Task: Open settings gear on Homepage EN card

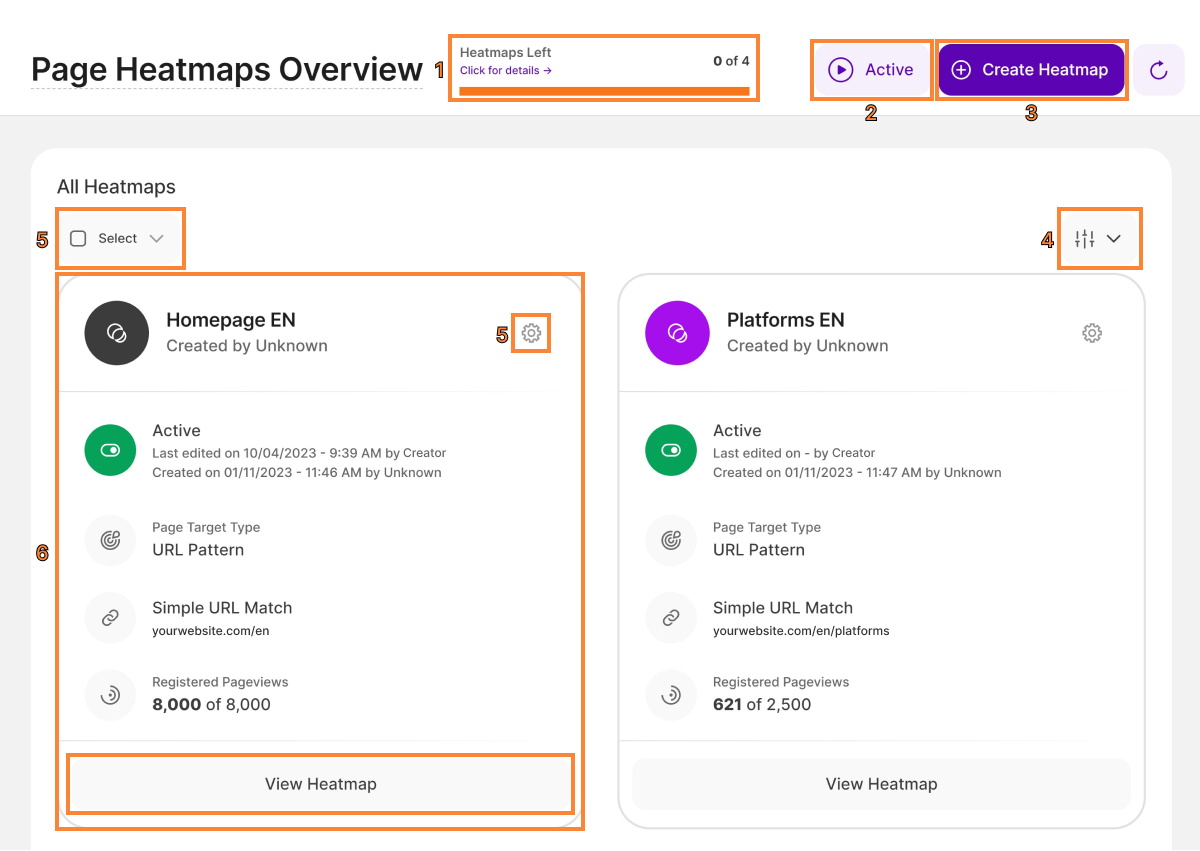Action: click(531, 333)
